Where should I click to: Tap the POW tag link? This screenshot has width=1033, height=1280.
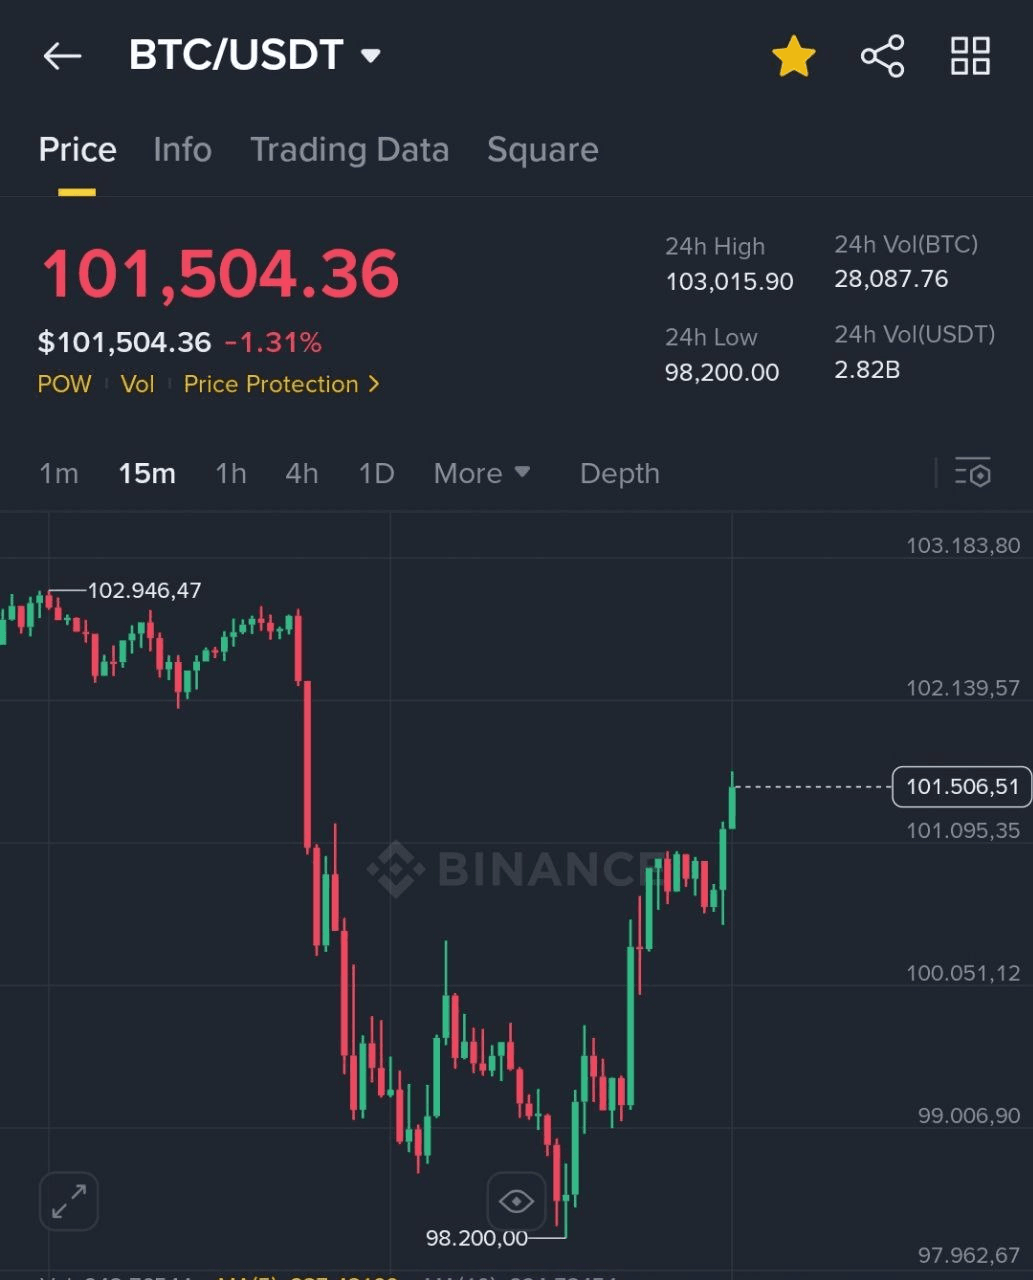[x=64, y=384]
